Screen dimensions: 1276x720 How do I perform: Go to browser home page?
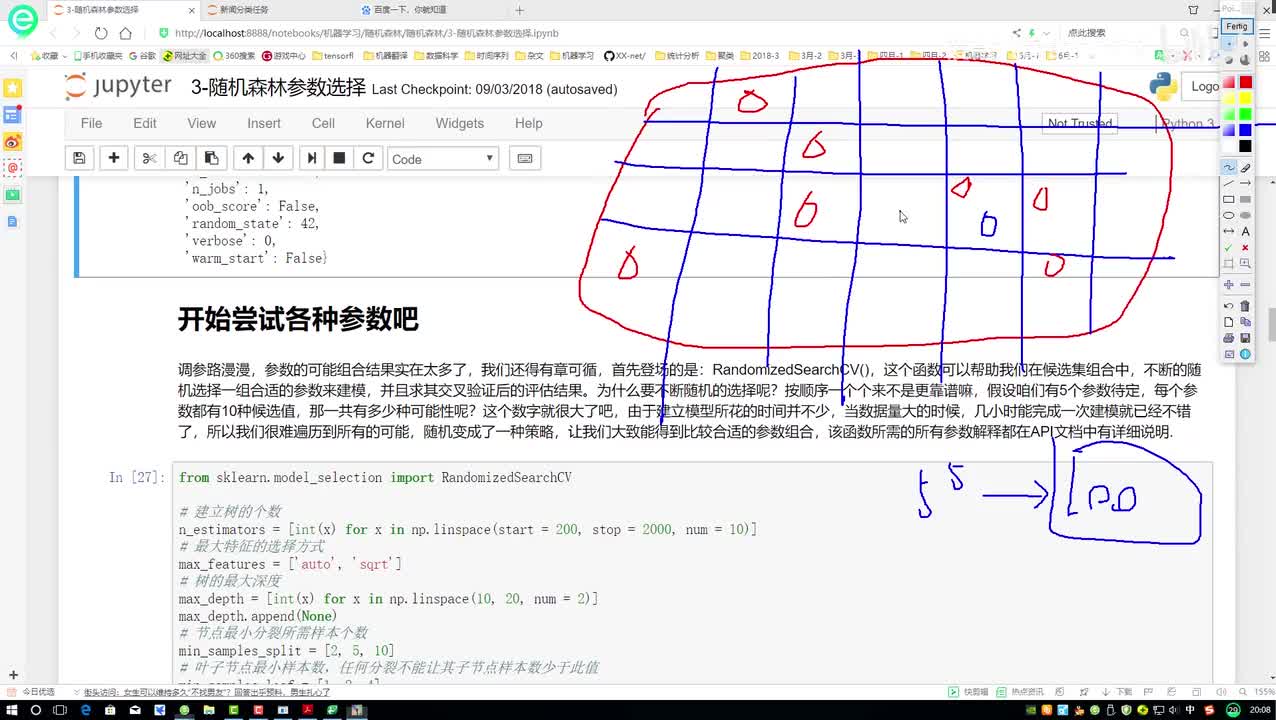tap(125, 33)
